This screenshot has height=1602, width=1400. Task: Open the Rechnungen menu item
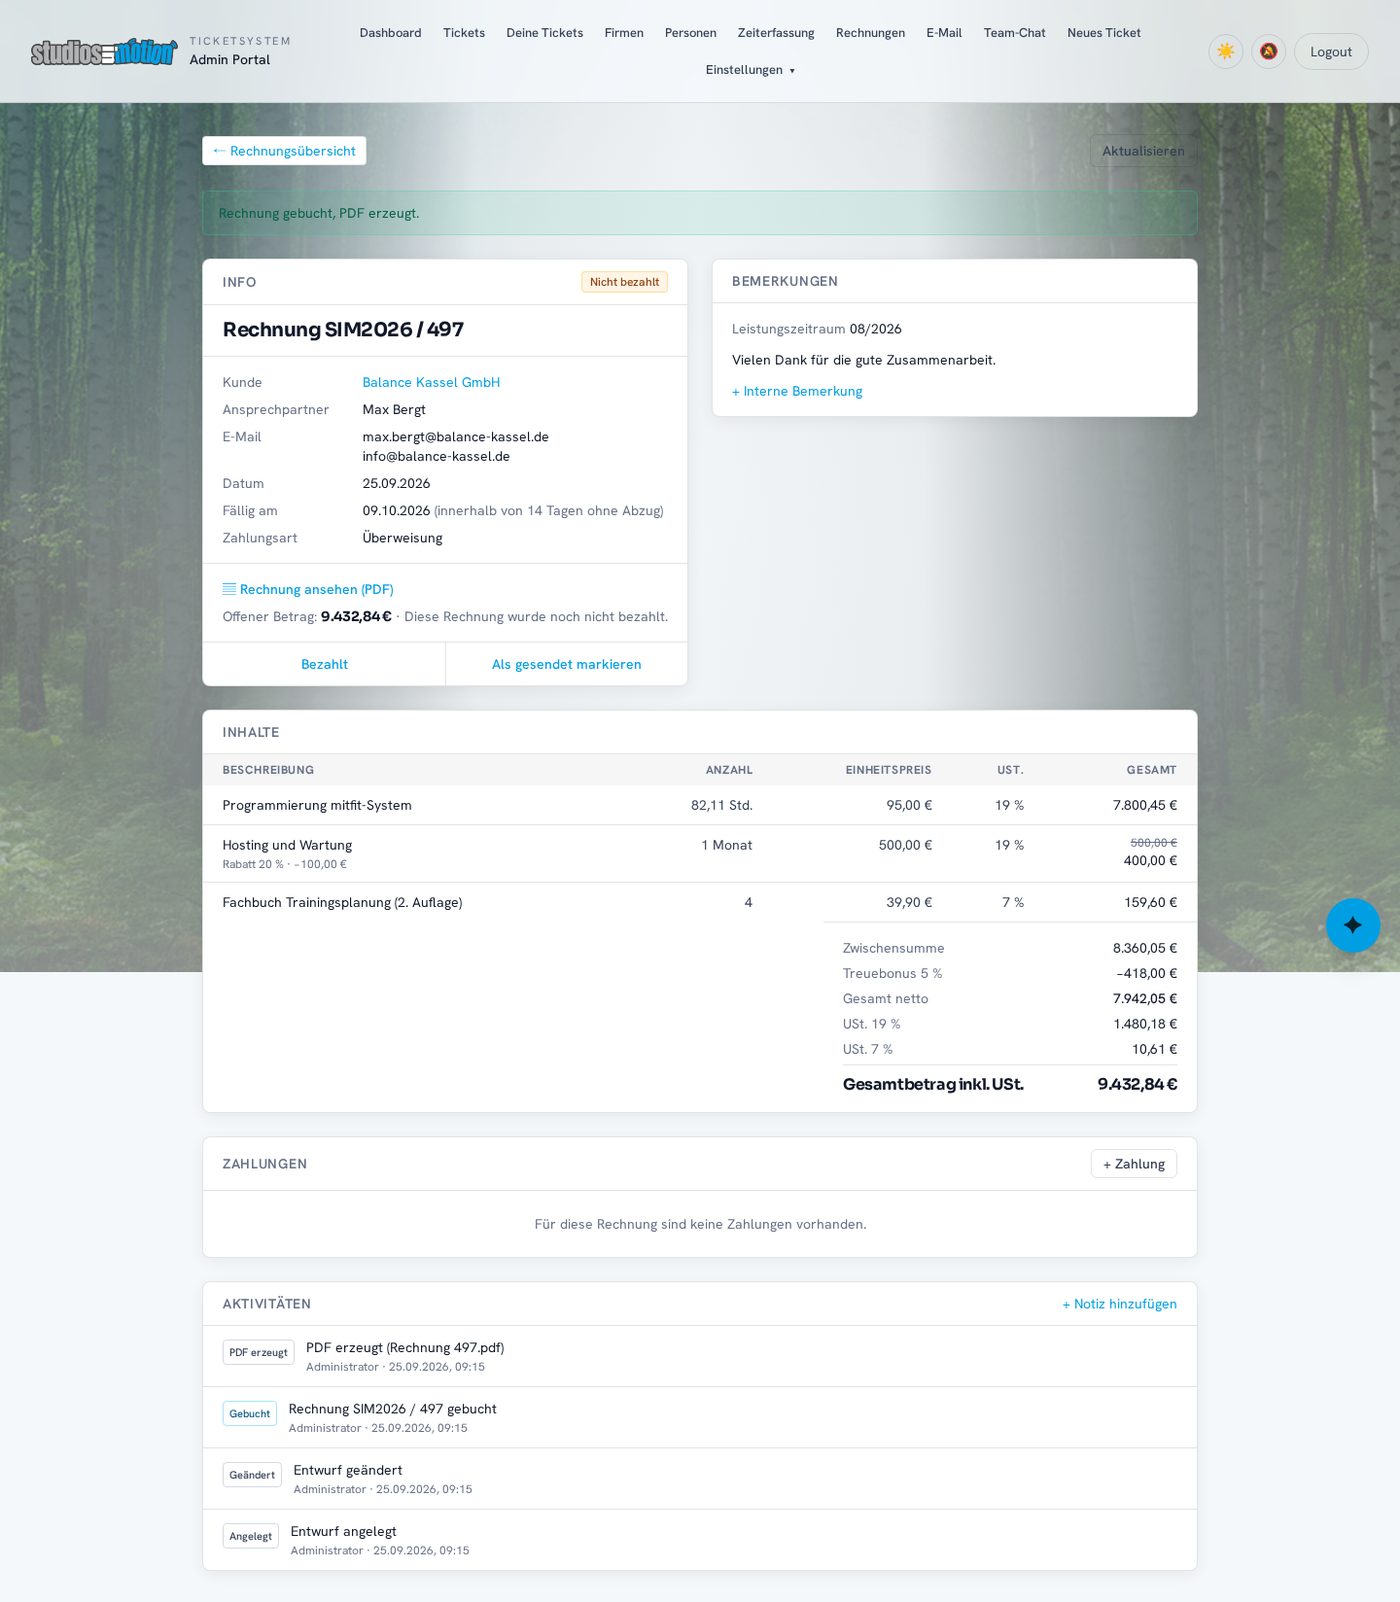tap(870, 33)
